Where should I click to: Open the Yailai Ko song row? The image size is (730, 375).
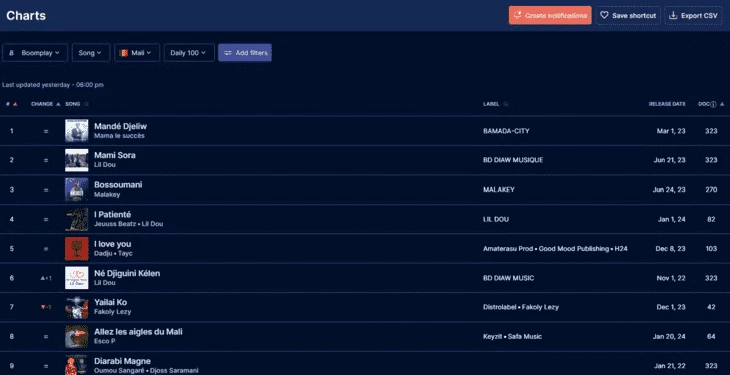(x=365, y=307)
